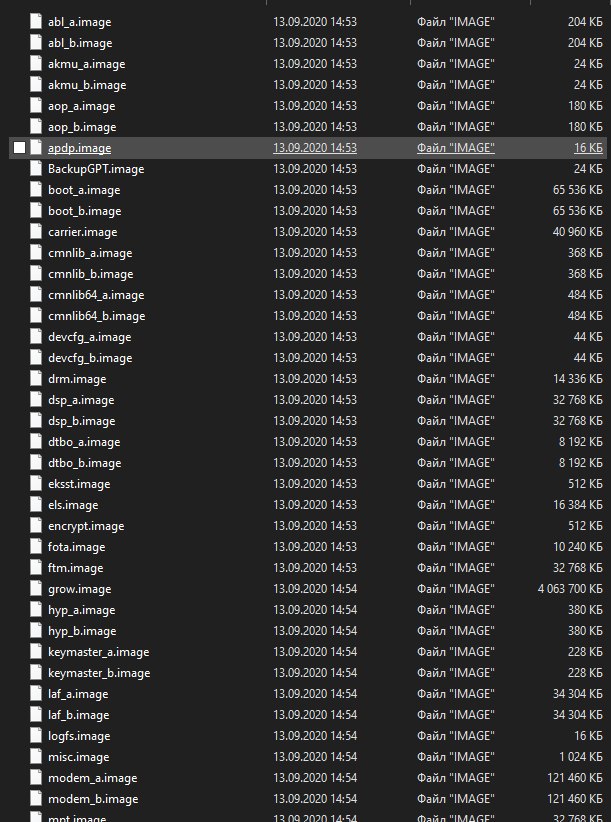Click the 16 384 КБ size of els.image
The height and width of the screenshot is (822, 611).
pyautogui.click(x=578, y=504)
